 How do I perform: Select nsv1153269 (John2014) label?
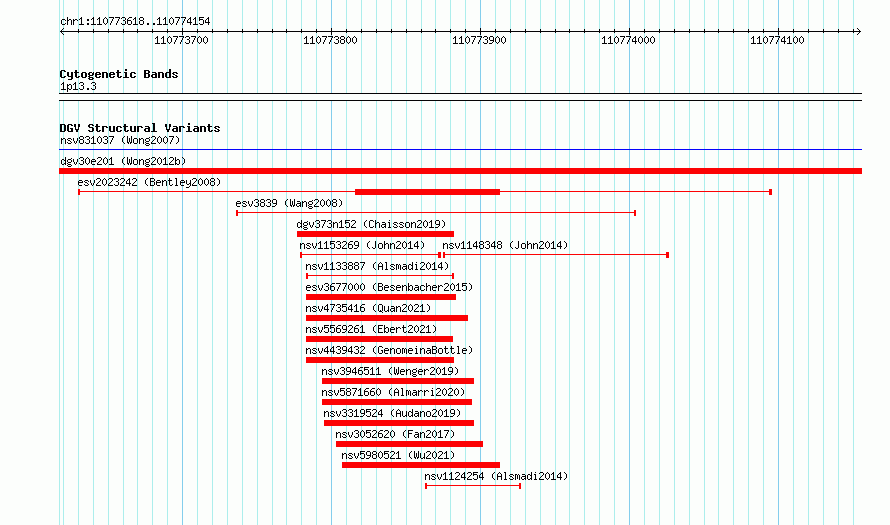[362, 245]
